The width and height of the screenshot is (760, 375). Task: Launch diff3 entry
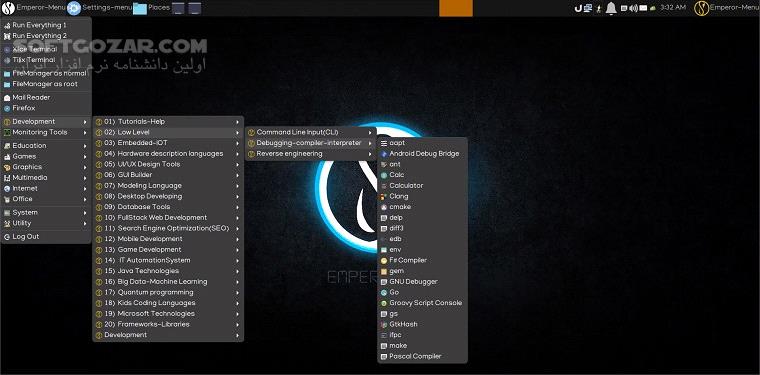(x=422, y=228)
